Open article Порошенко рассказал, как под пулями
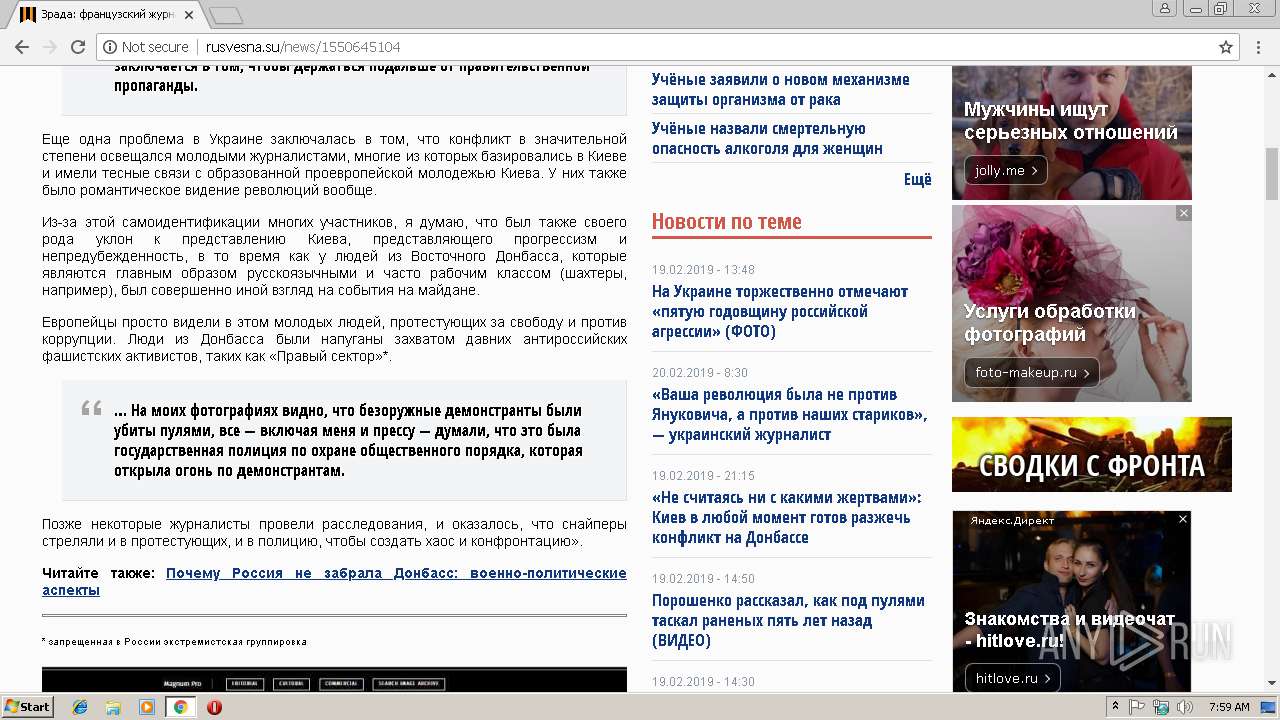This screenshot has width=1280, height=720. 788,620
